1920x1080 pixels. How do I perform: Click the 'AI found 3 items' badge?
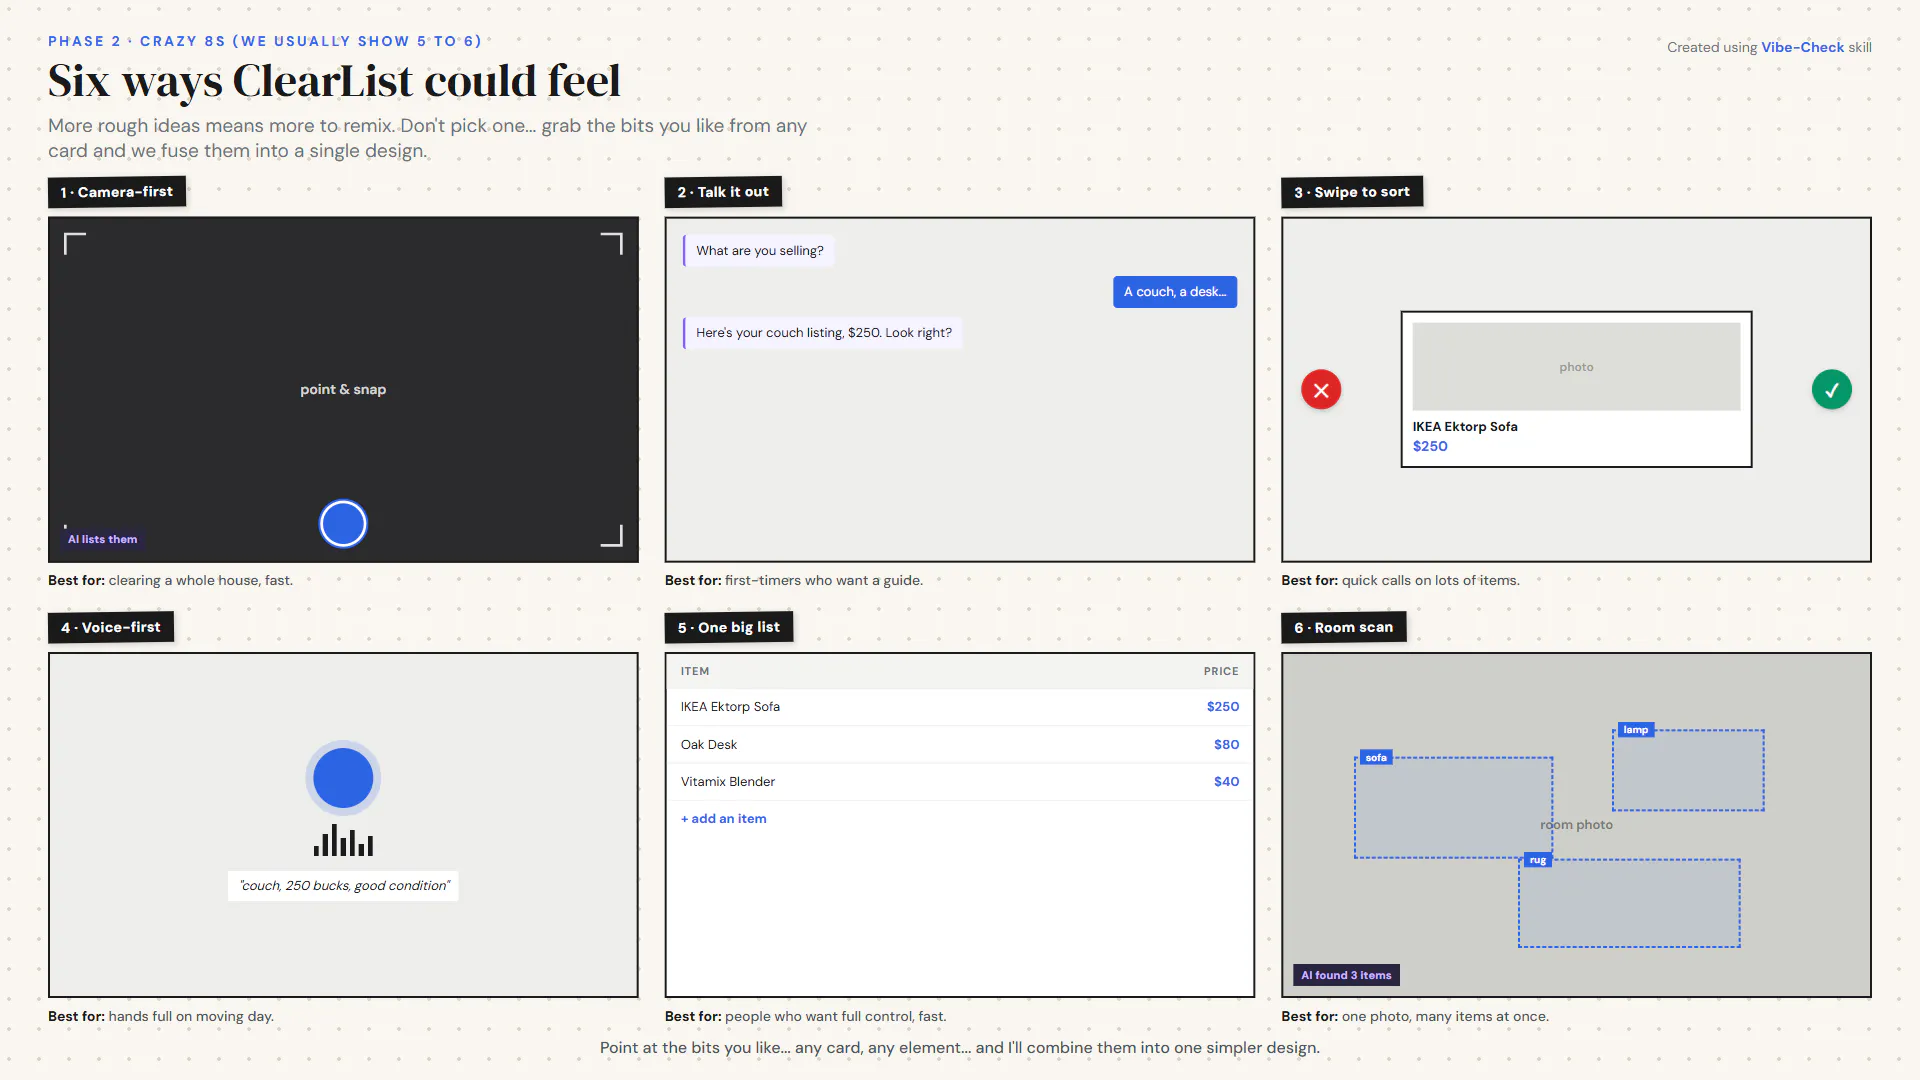tap(1346, 975)
